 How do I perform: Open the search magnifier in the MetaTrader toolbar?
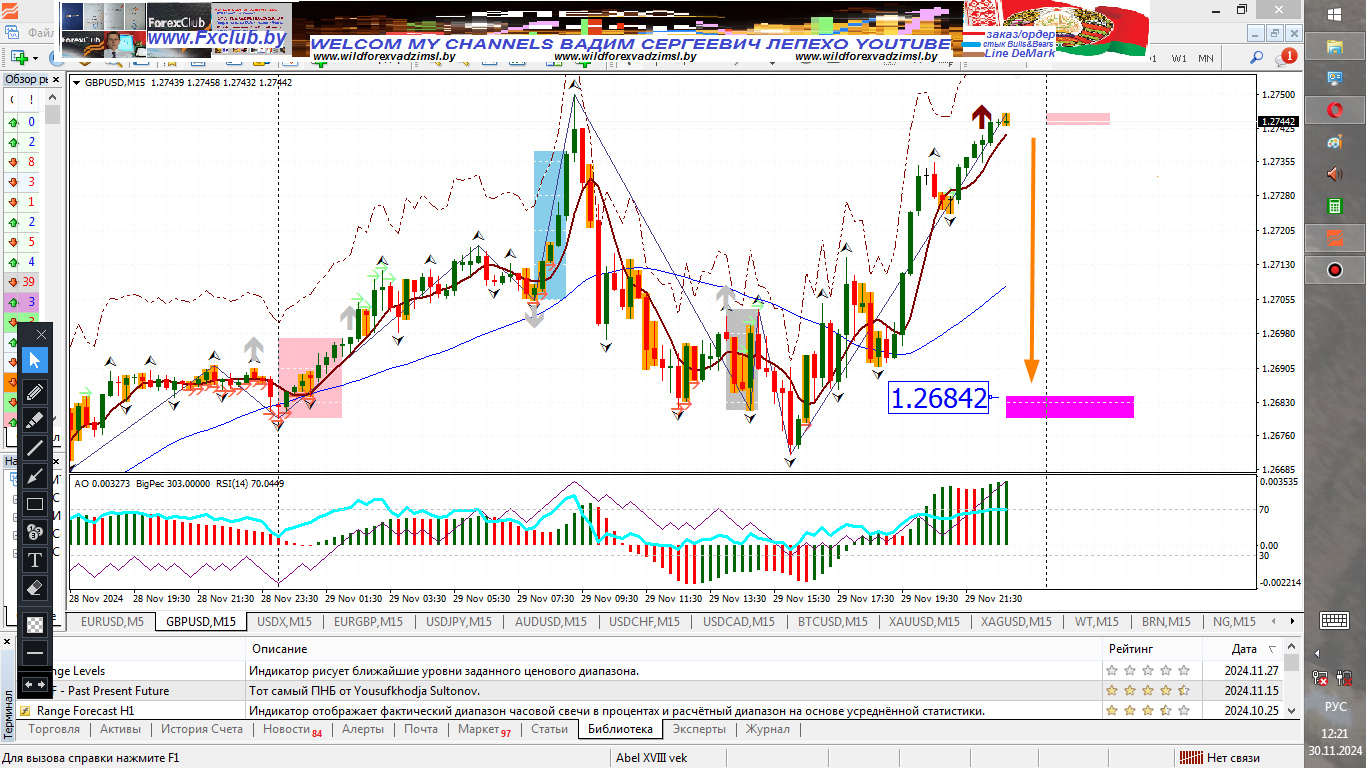[1256, 57]
